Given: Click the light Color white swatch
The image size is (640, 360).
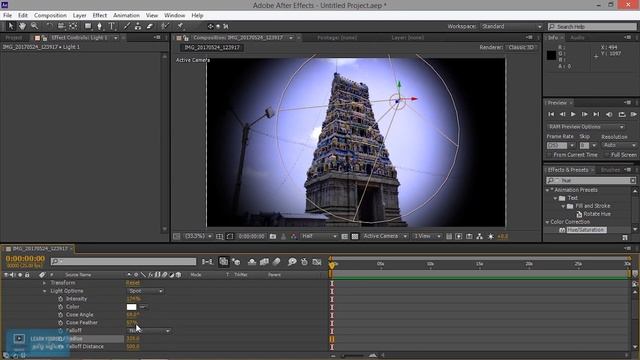Looking at the screenshot, I should pos(131,307).
